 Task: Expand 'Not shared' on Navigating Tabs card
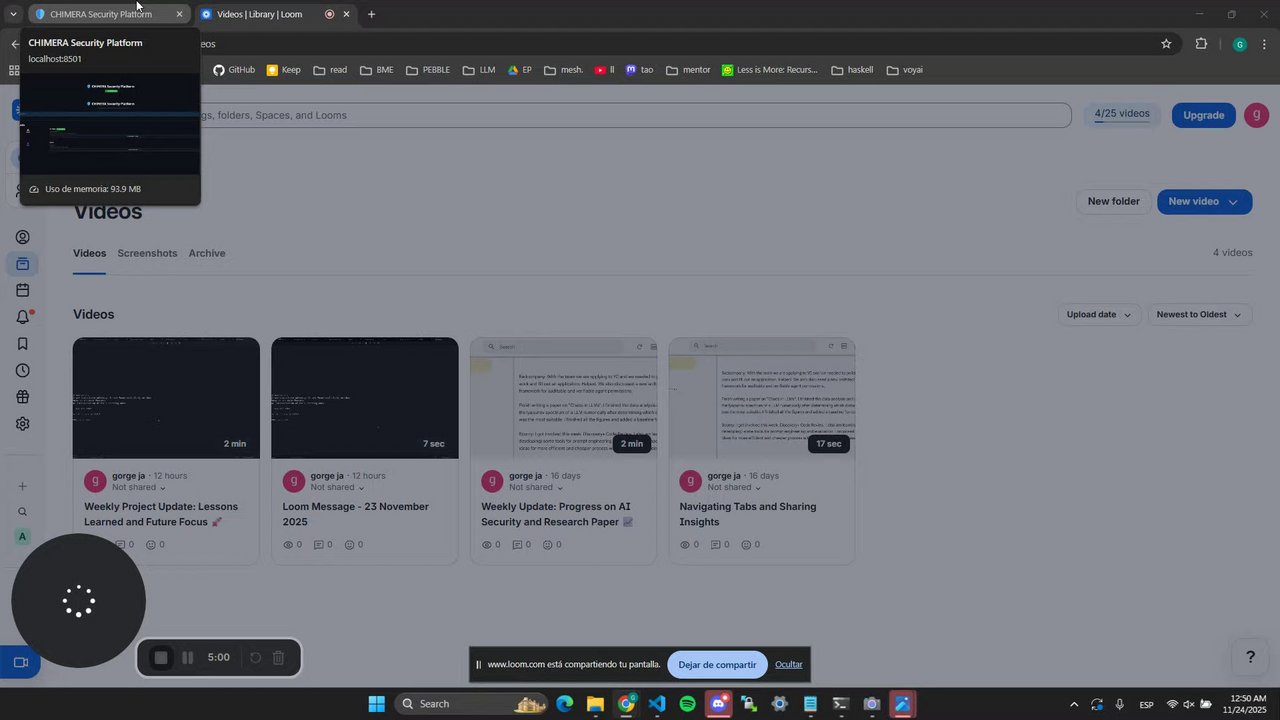click(734, 487)
